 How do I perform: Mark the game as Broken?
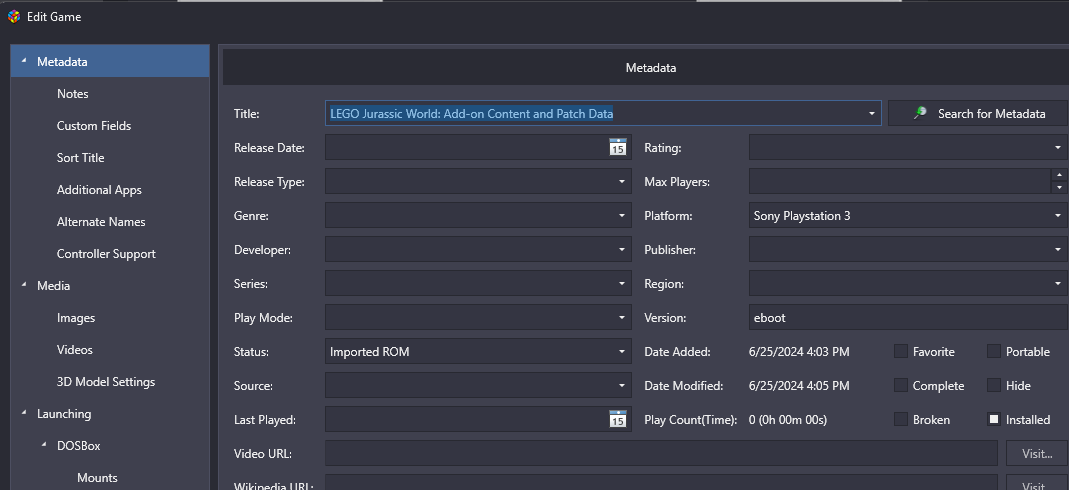coord(901,420)
